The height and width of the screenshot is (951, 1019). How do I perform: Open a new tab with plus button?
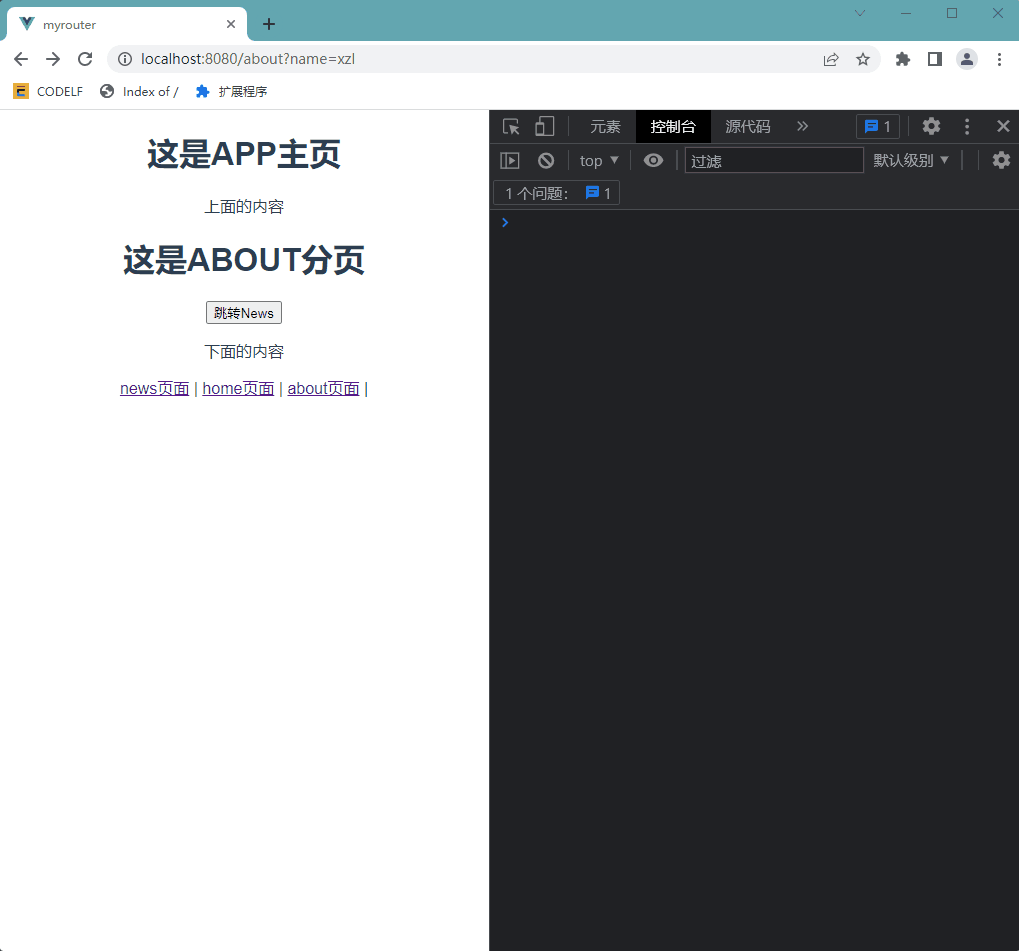pyautogui.click(x=268, y=25)
